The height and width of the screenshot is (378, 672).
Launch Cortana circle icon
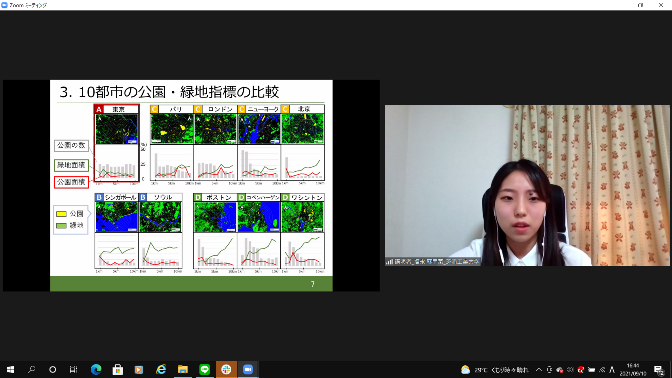pyautogui.click(x=52, y=369)
